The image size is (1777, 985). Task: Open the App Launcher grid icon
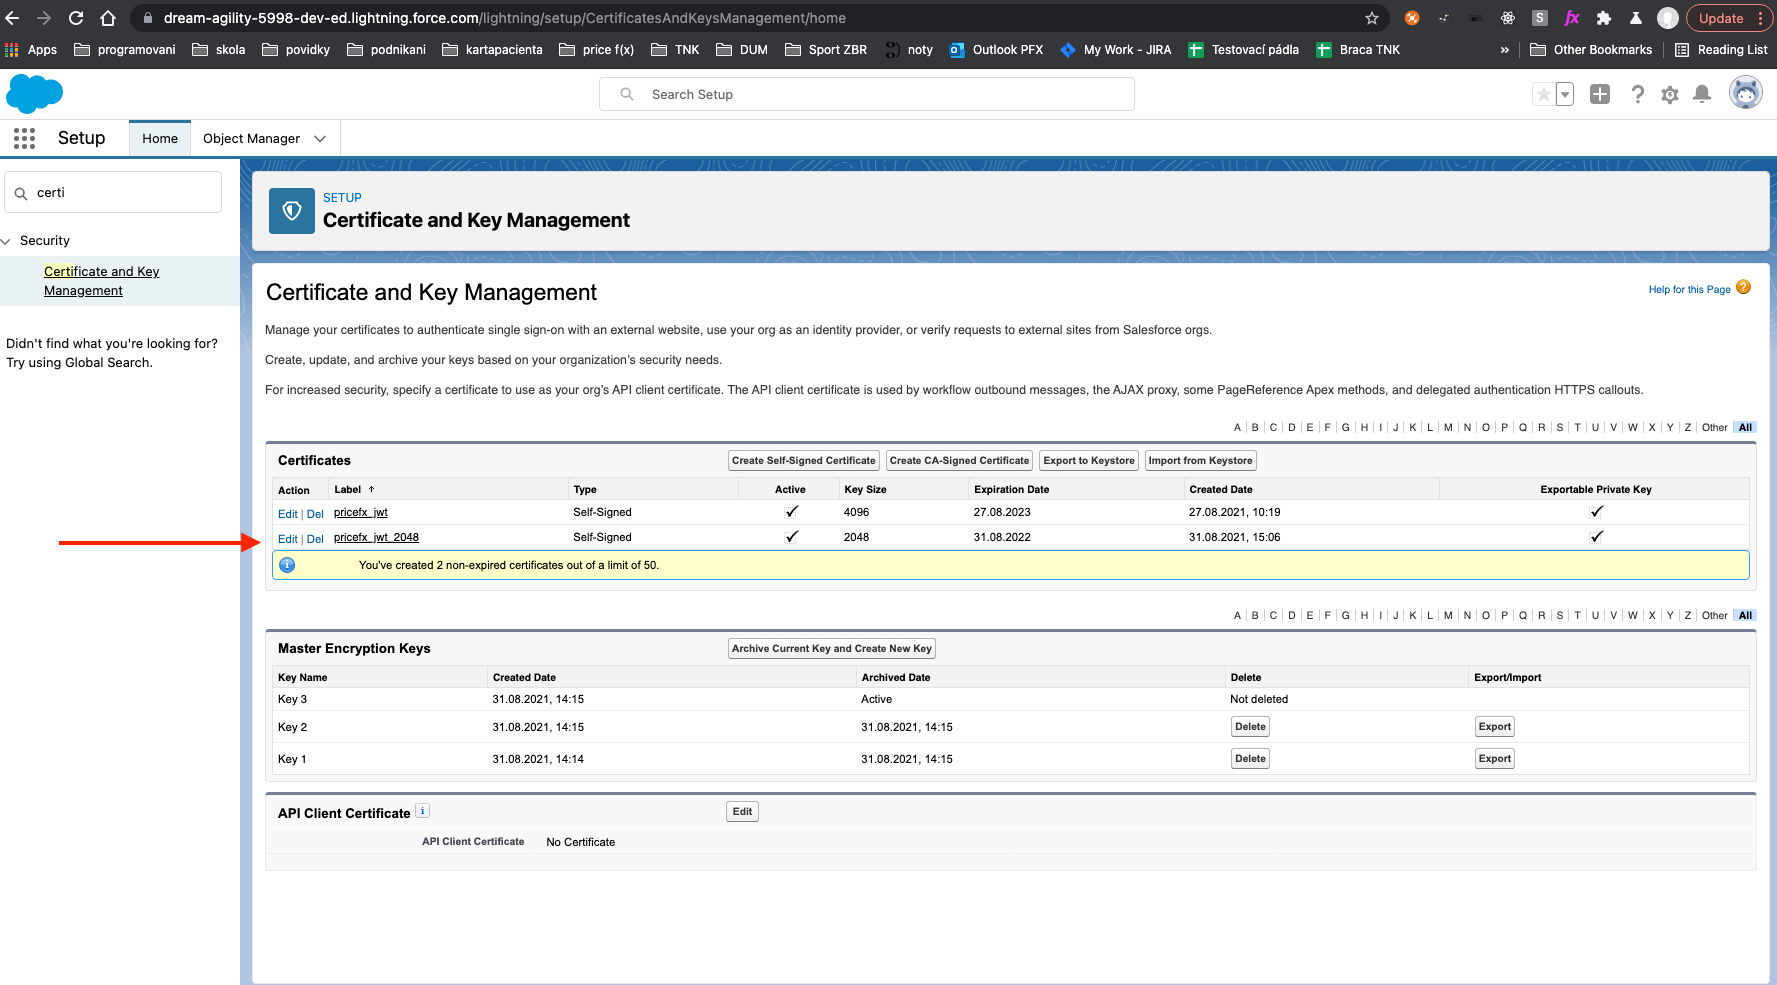click(x=25, y=138)
